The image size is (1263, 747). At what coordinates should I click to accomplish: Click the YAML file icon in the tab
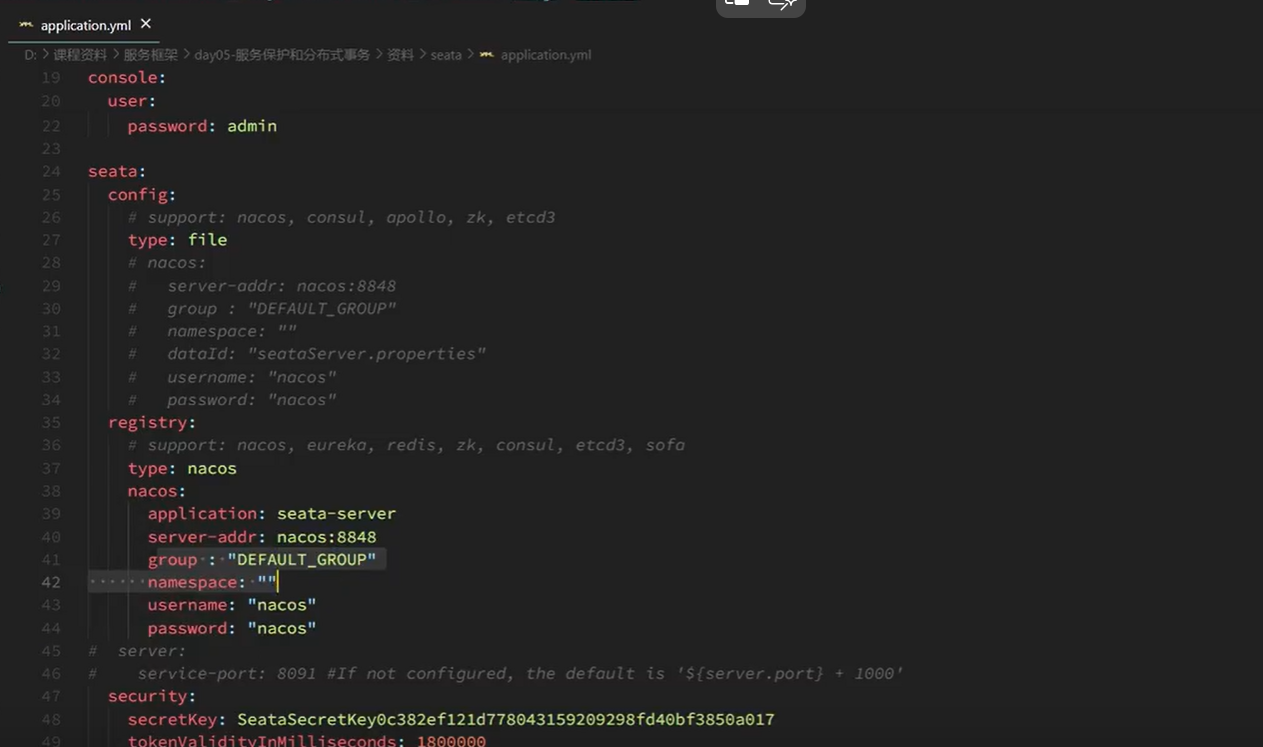[x=26, y=25]
